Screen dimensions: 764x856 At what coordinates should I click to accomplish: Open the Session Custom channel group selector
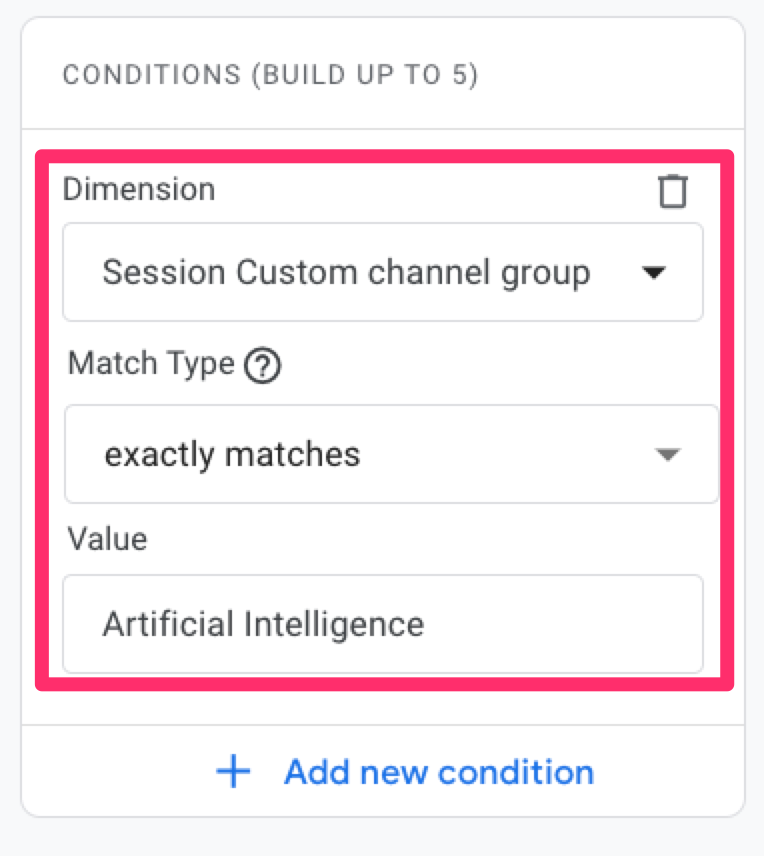(x=382, y=272)
